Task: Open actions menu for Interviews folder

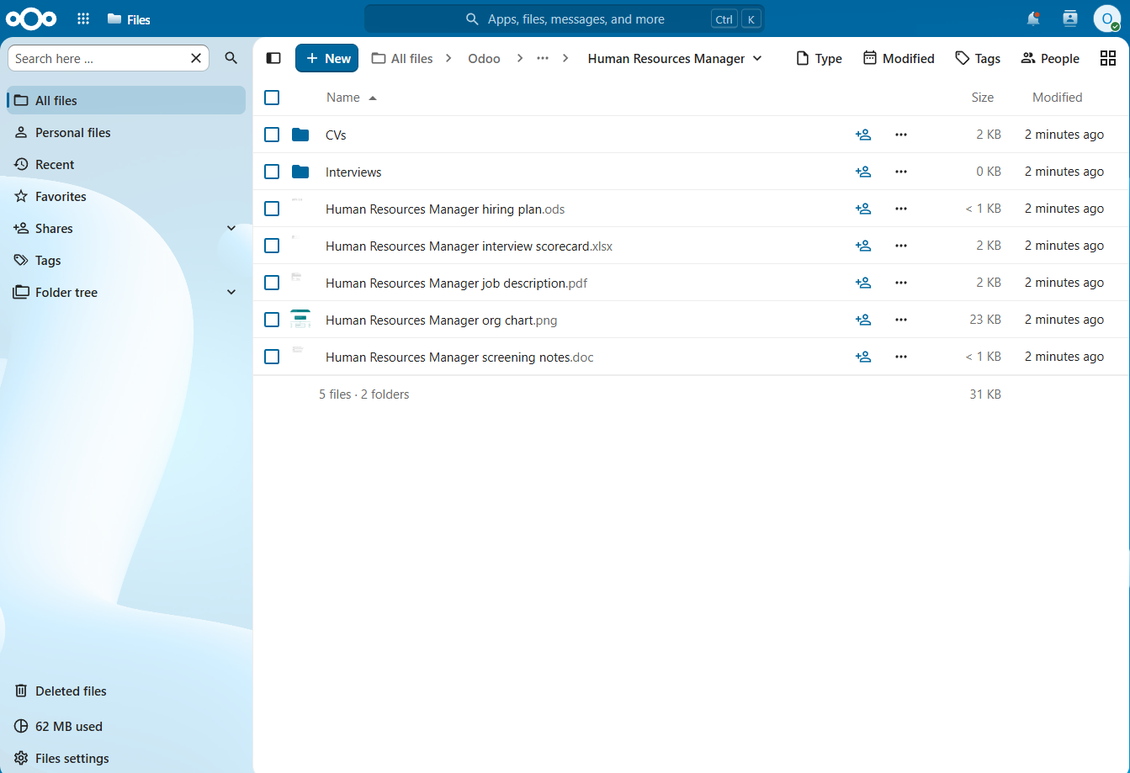Action: click(901, 171)
